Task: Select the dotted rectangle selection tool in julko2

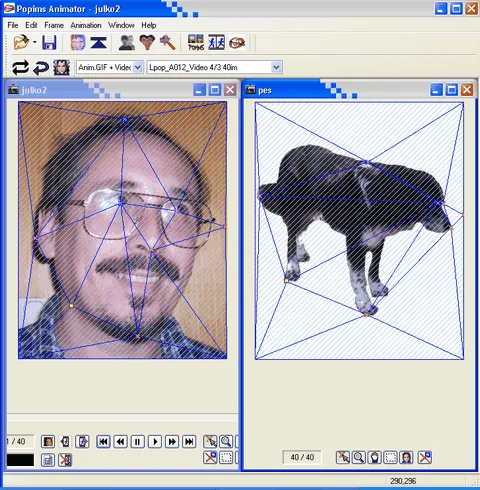Action: pos(226,458)
